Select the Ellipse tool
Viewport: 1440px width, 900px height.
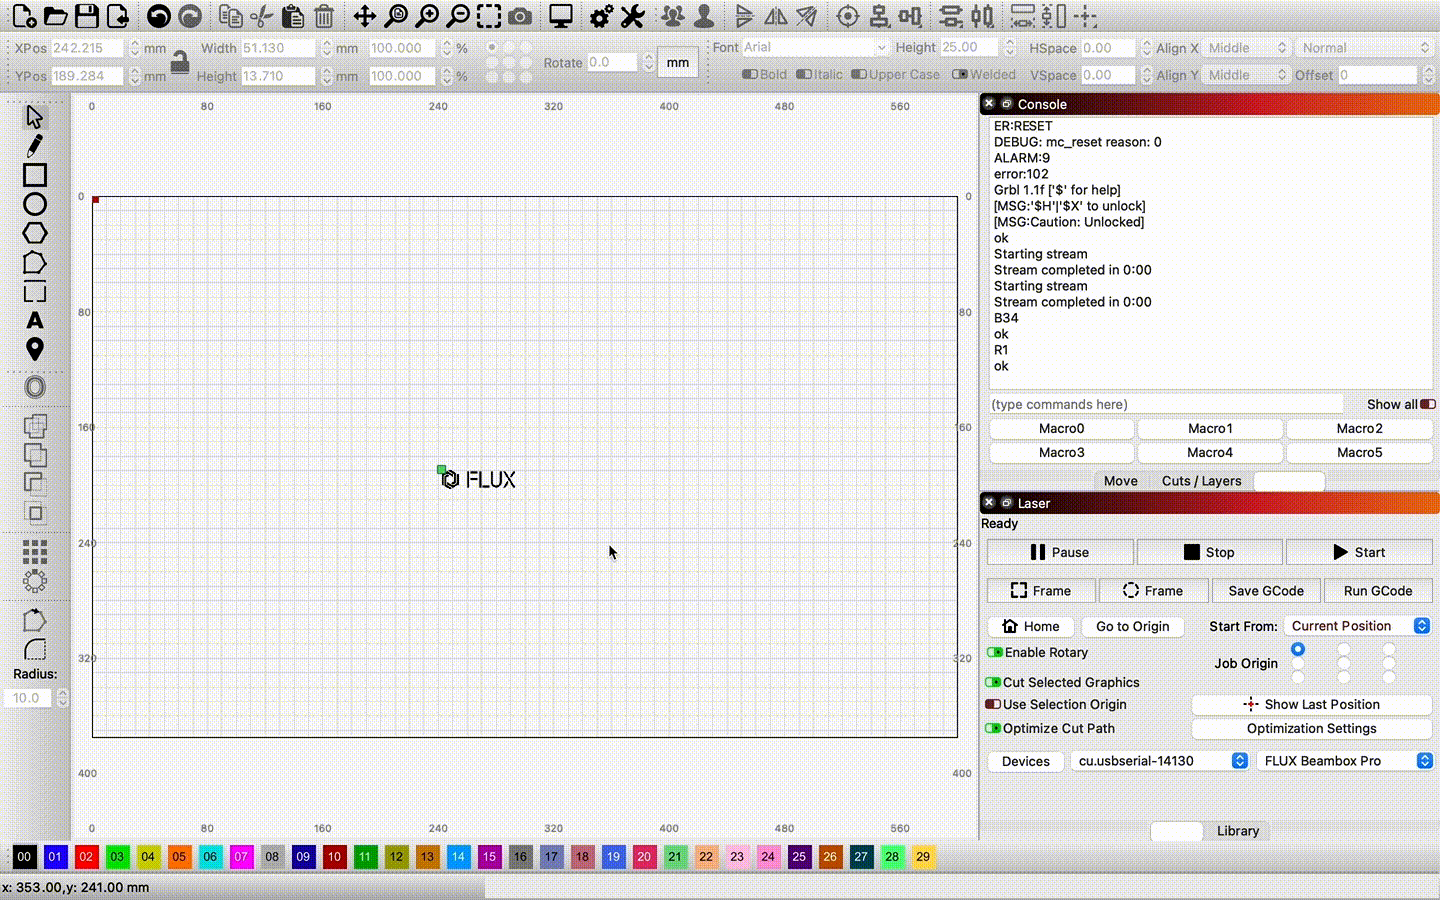(34, 204)
